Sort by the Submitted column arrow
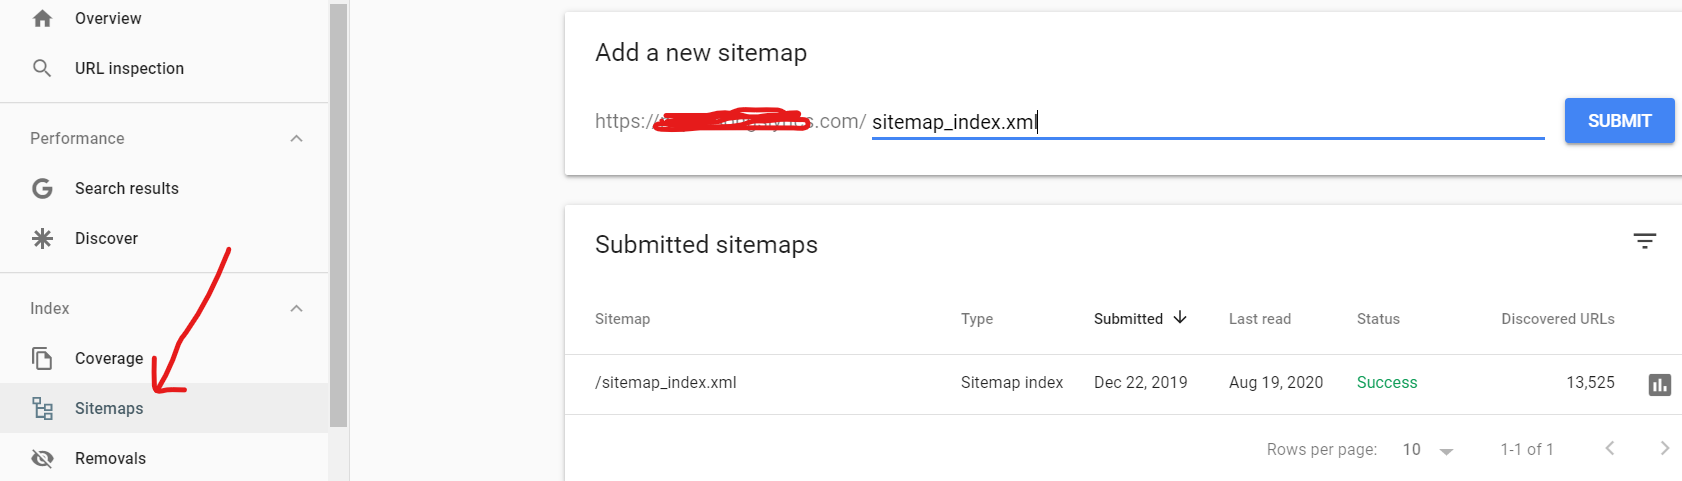The image size is (1682, 481). (1180, 317)
